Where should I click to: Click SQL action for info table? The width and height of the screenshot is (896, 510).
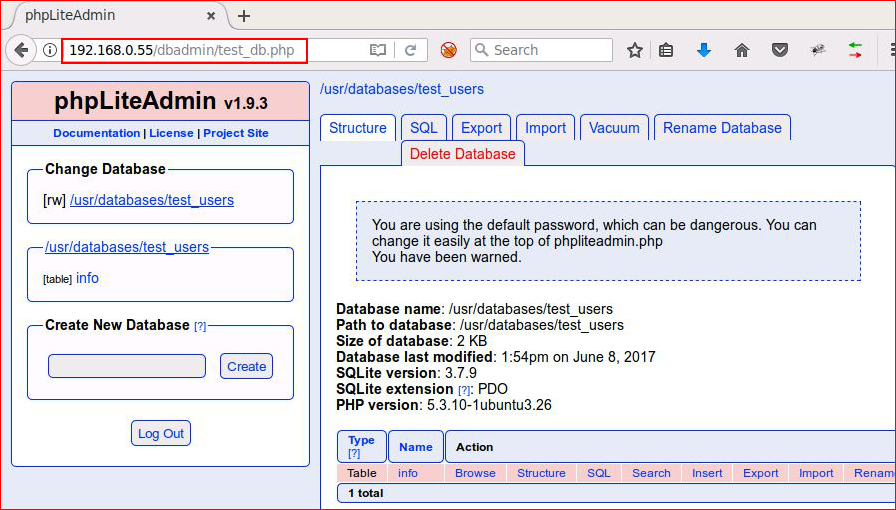tap(599, 473)
